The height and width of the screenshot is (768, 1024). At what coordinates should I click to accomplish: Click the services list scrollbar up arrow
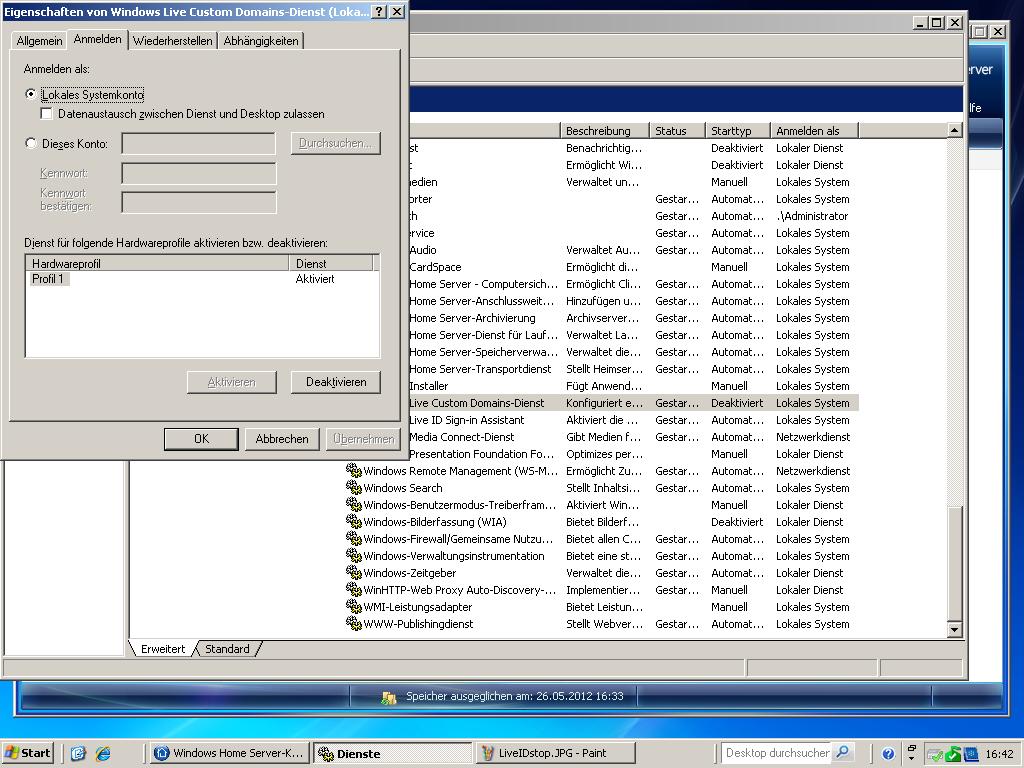[x=954, y=130]
